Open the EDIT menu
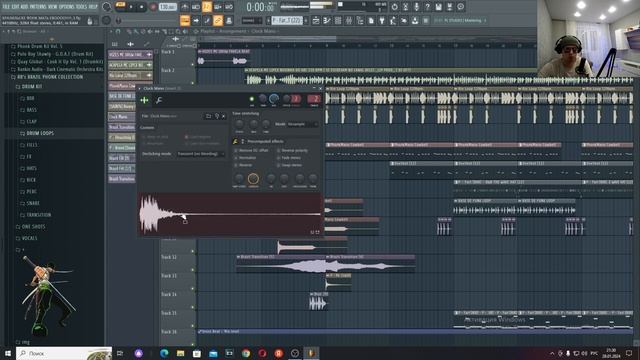640x360 pixels. tap(16, 7)
